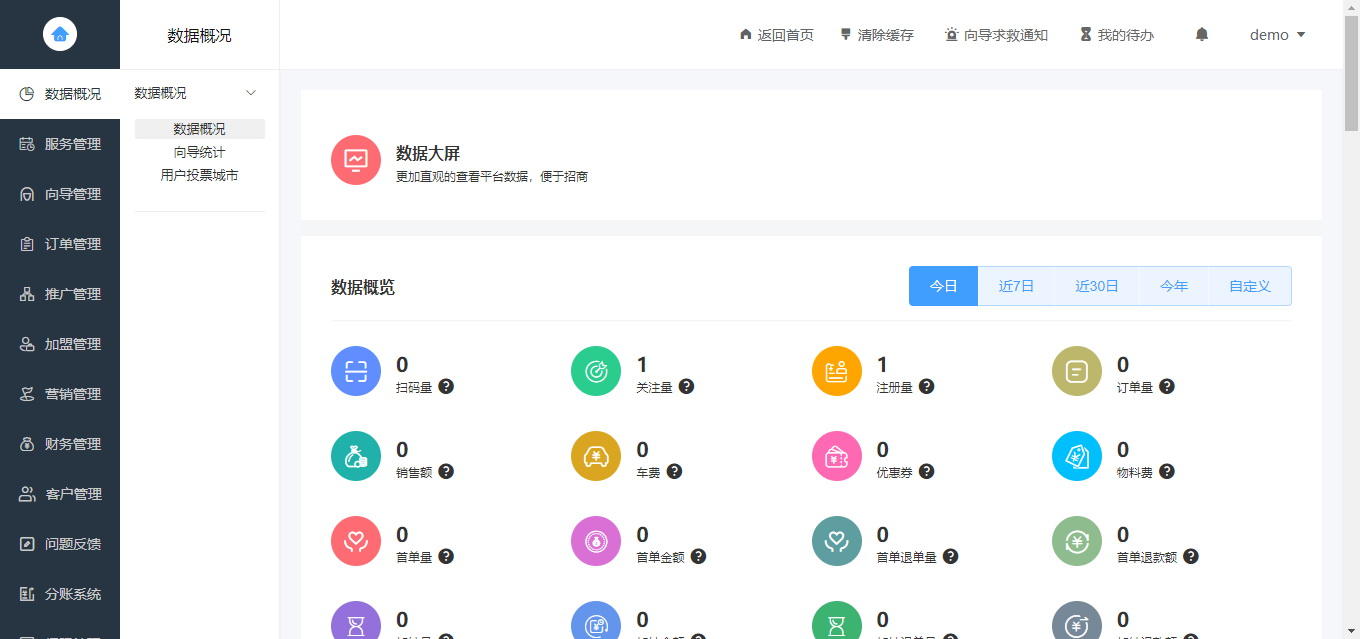Show help for 订单量 question mark
The height and width of the screenshot is (639, 1360).
pyautogui.click(x=1167, y=386)
